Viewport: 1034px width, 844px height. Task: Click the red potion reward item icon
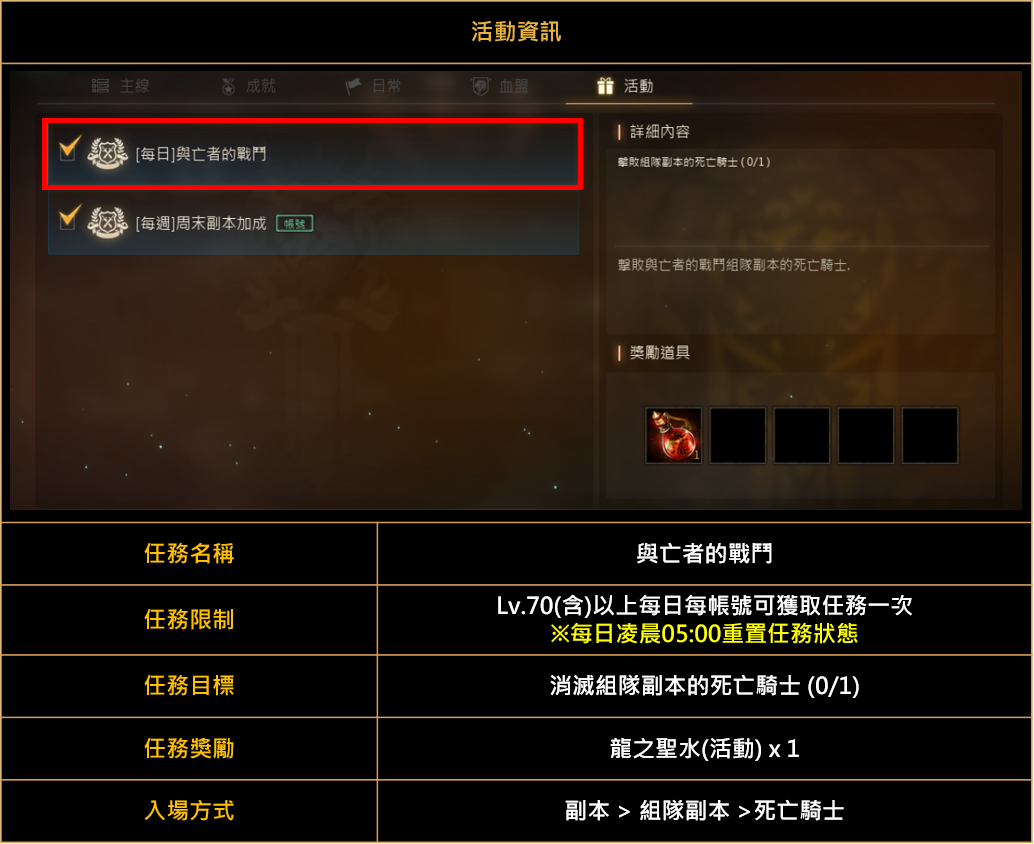(673, 435)
